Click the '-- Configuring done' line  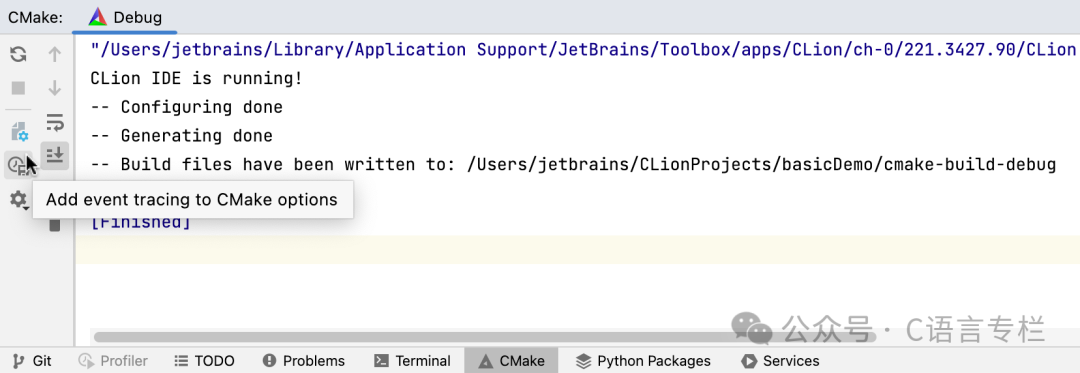[x=186, y=107]
